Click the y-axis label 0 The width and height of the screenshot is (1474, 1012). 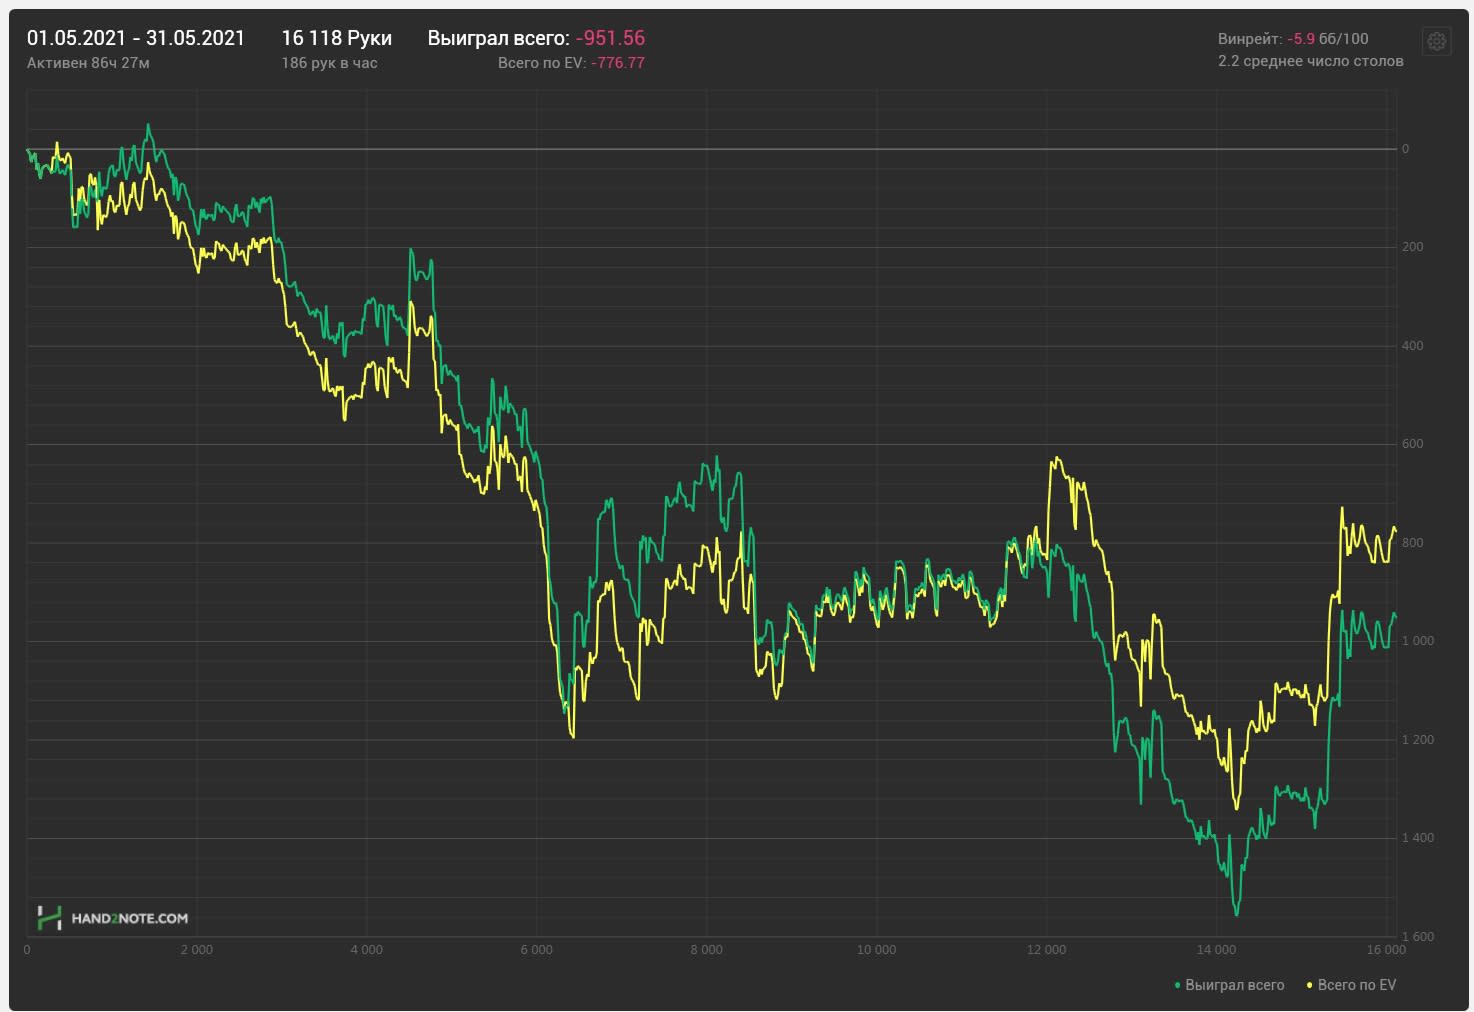coord(1405,149)
